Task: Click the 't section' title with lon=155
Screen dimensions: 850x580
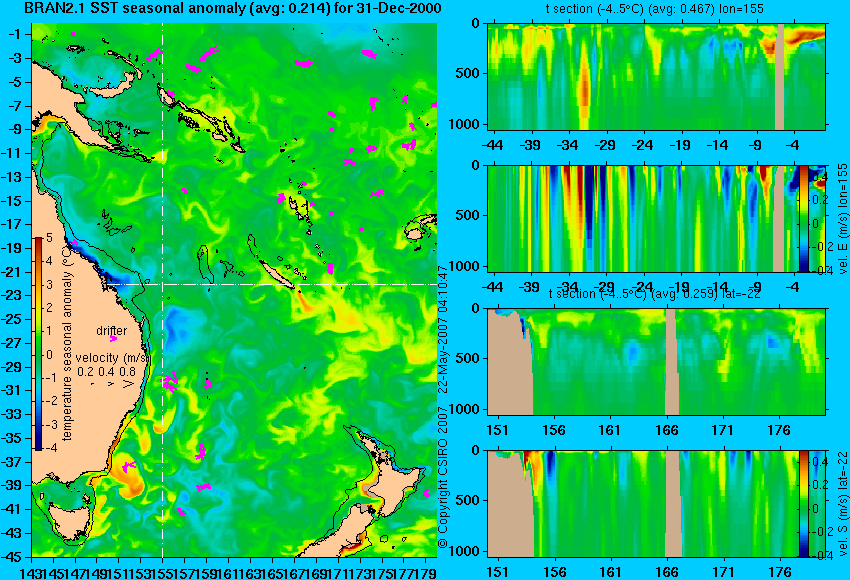Action: pos(655,9)
